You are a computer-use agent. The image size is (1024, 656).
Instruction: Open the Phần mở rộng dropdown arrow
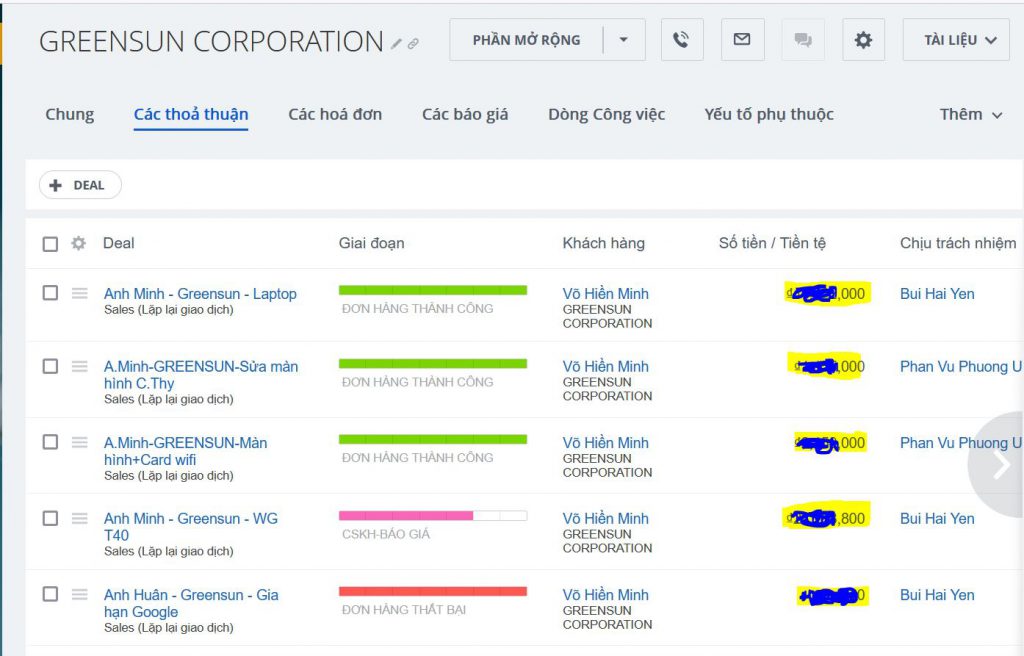pyautogui.click(x=624, y=40)
